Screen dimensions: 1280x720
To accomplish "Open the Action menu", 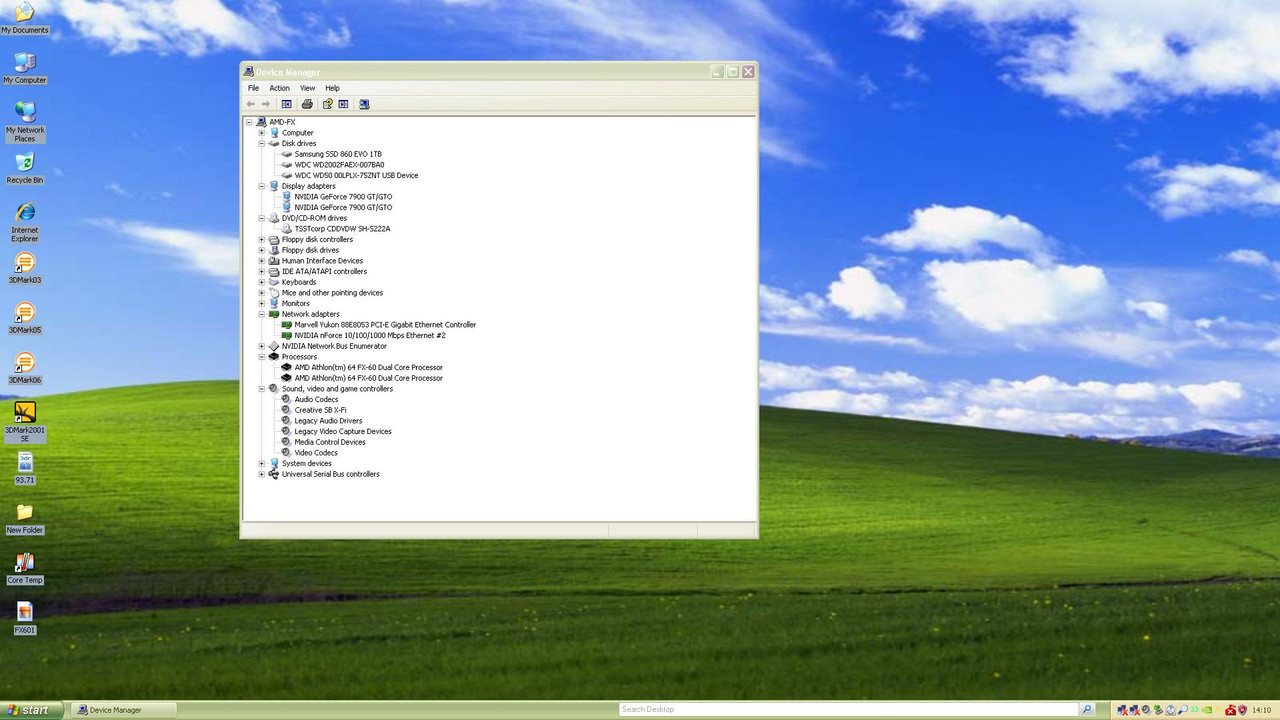I will (279, 88).
